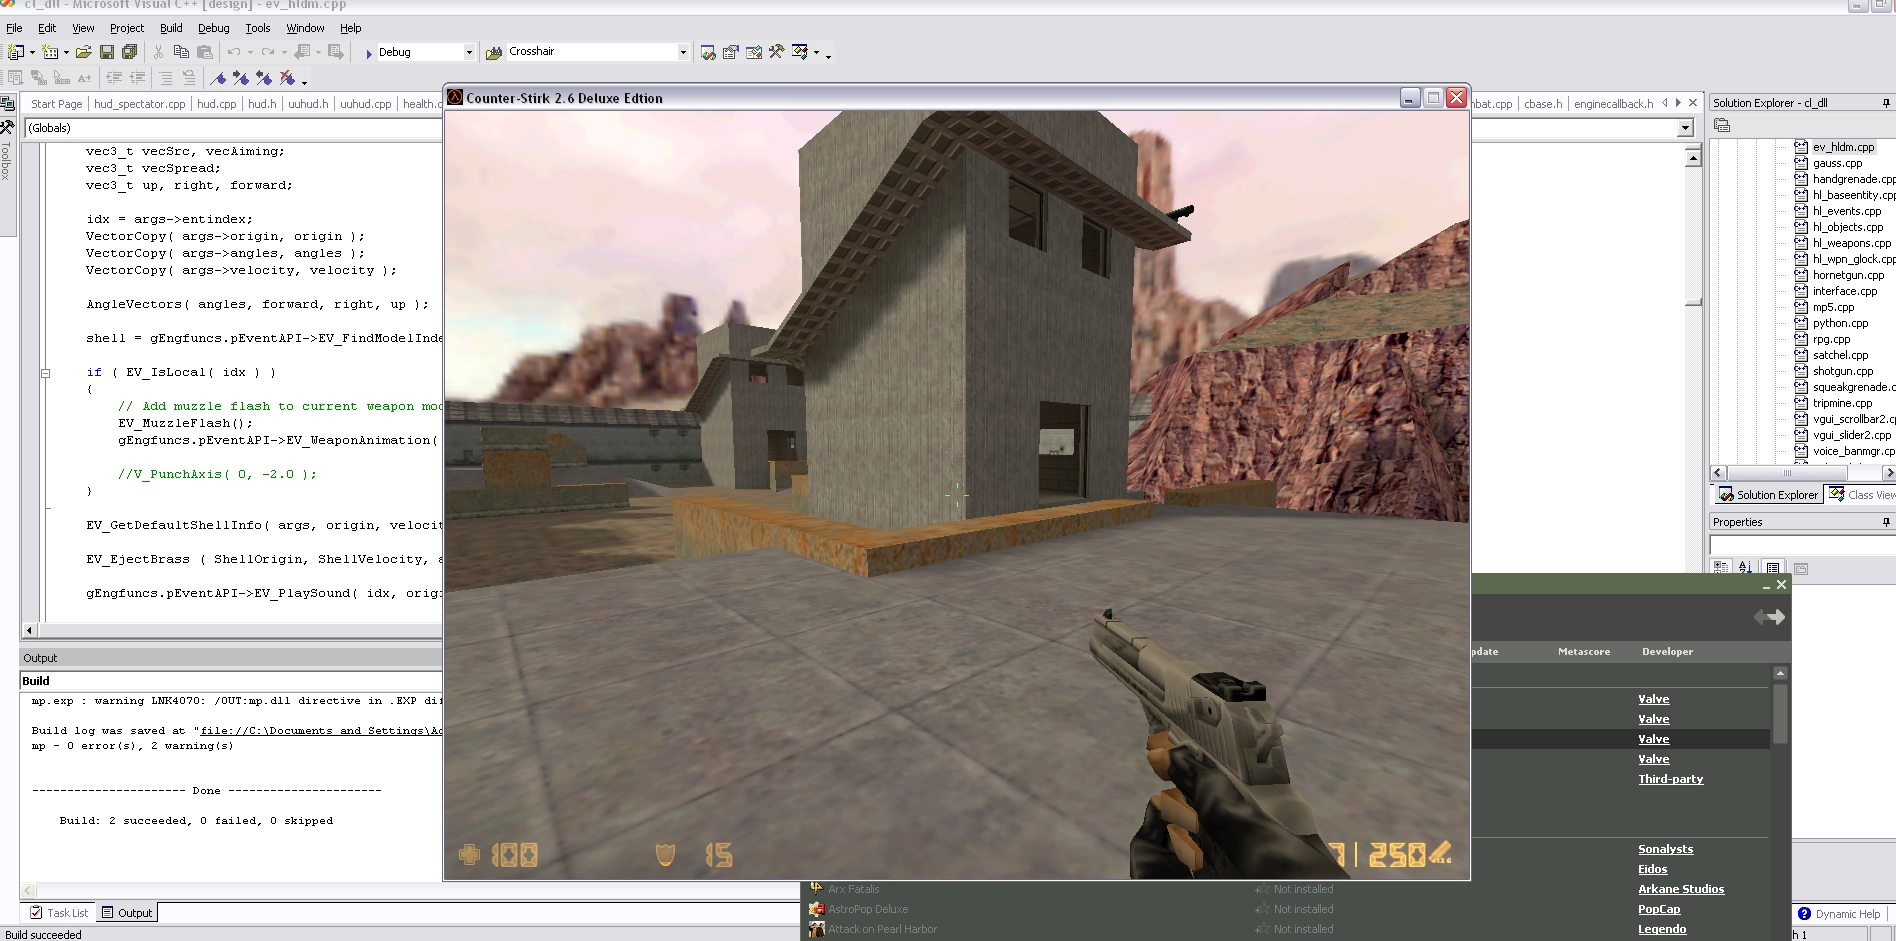This screenshot has width=1896, height=941.
Task: Open the Dynamic Help tab
Action: point(1840,914)
